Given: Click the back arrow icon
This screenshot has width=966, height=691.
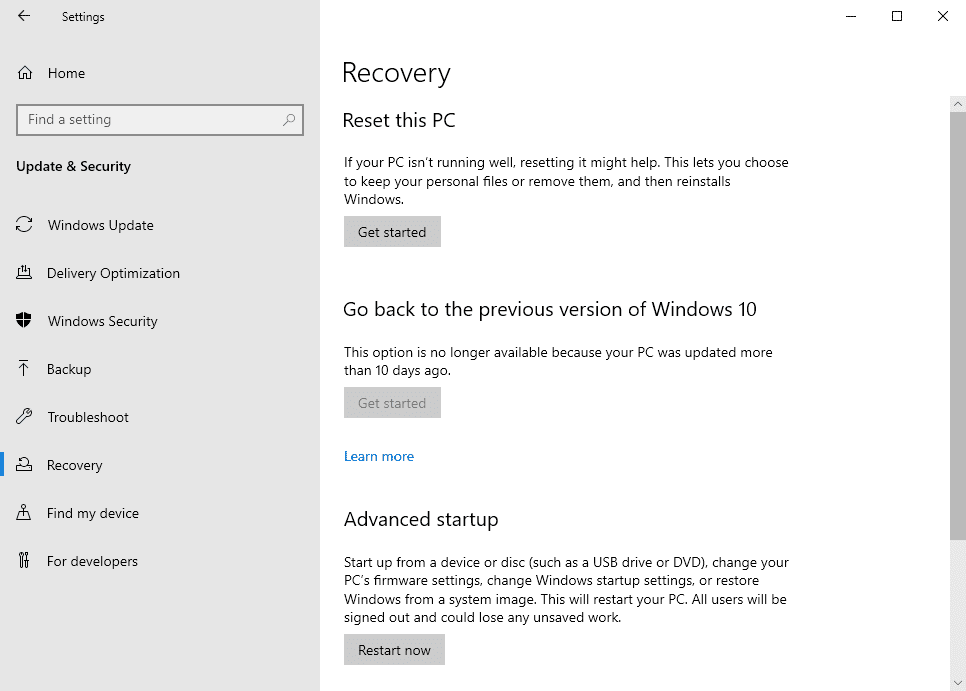Looking at the screenshot, I should (24, 16).
